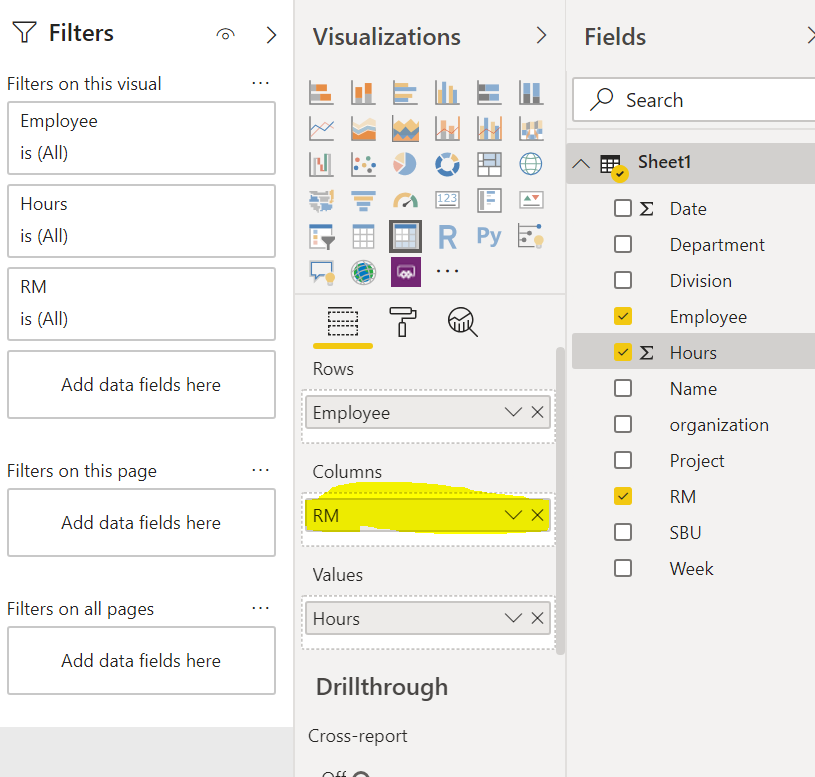815x777 pixels.
Task: Select the donut chart visual
Action: (447, 164)
